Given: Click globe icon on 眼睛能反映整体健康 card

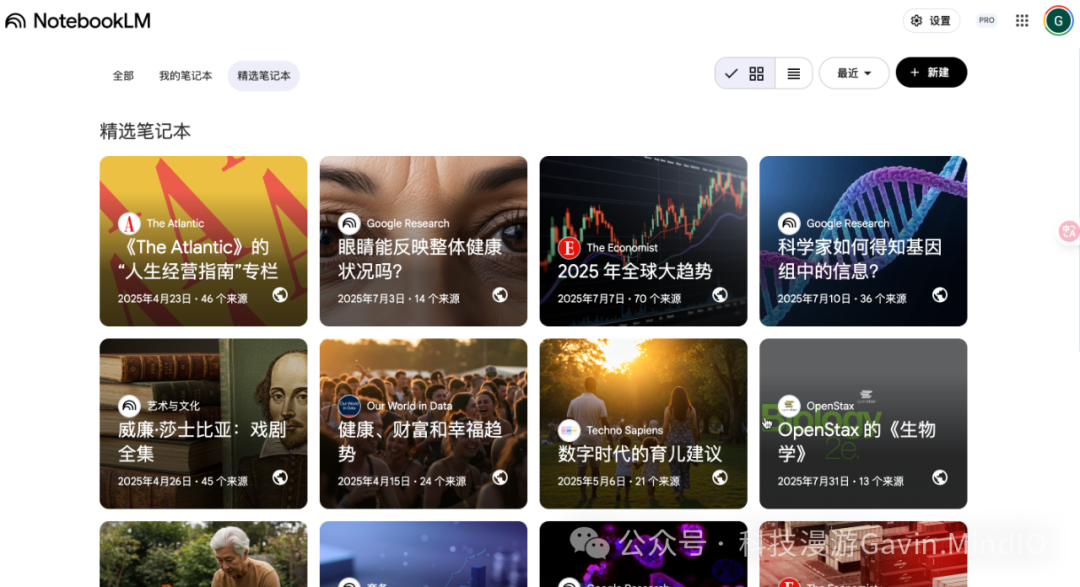Looking at the screenshot, I should tap(500, 295).
